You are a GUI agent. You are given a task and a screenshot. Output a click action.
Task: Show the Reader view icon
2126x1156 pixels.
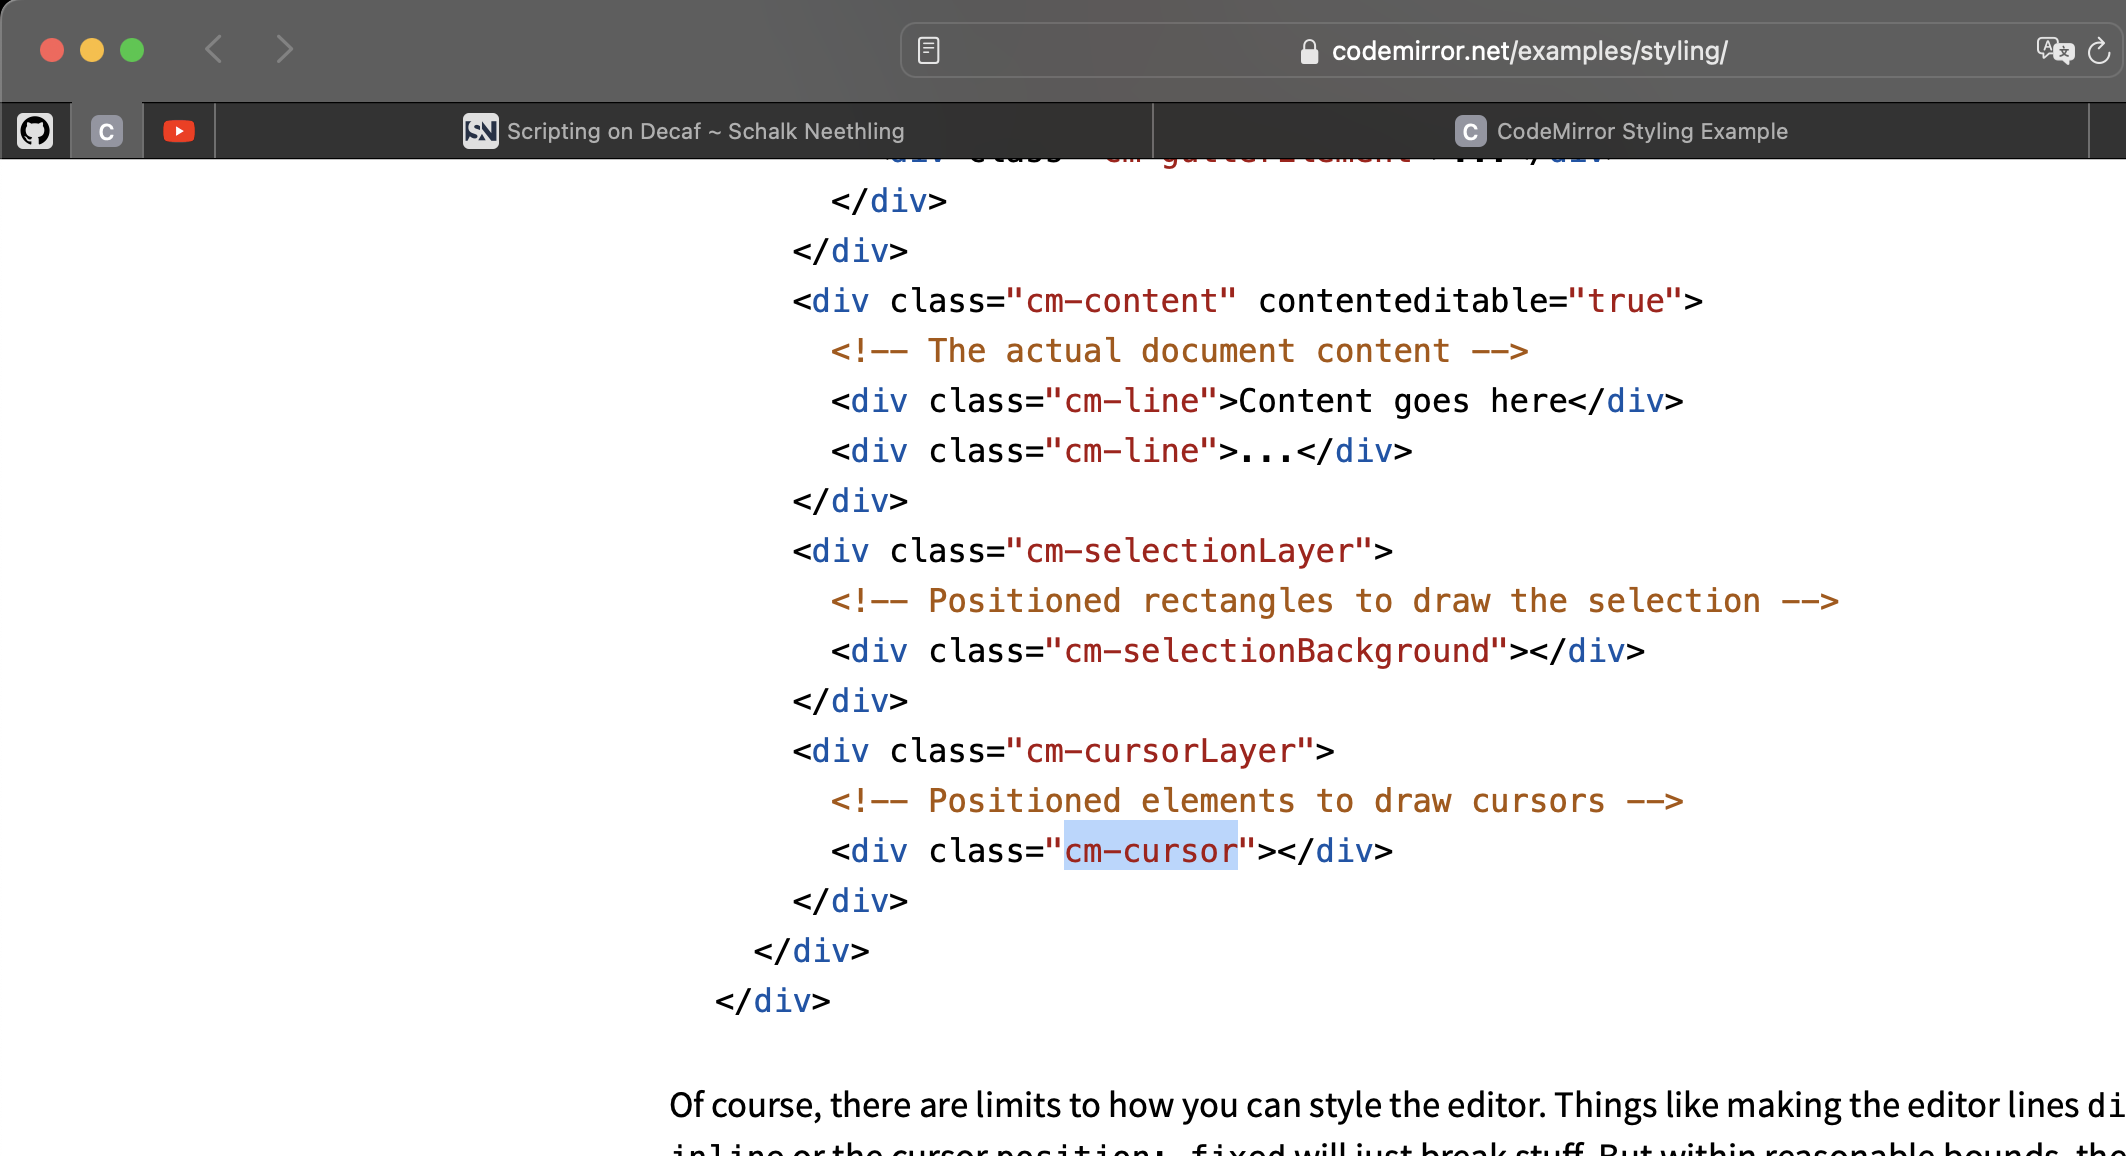[x=928, y=50]
